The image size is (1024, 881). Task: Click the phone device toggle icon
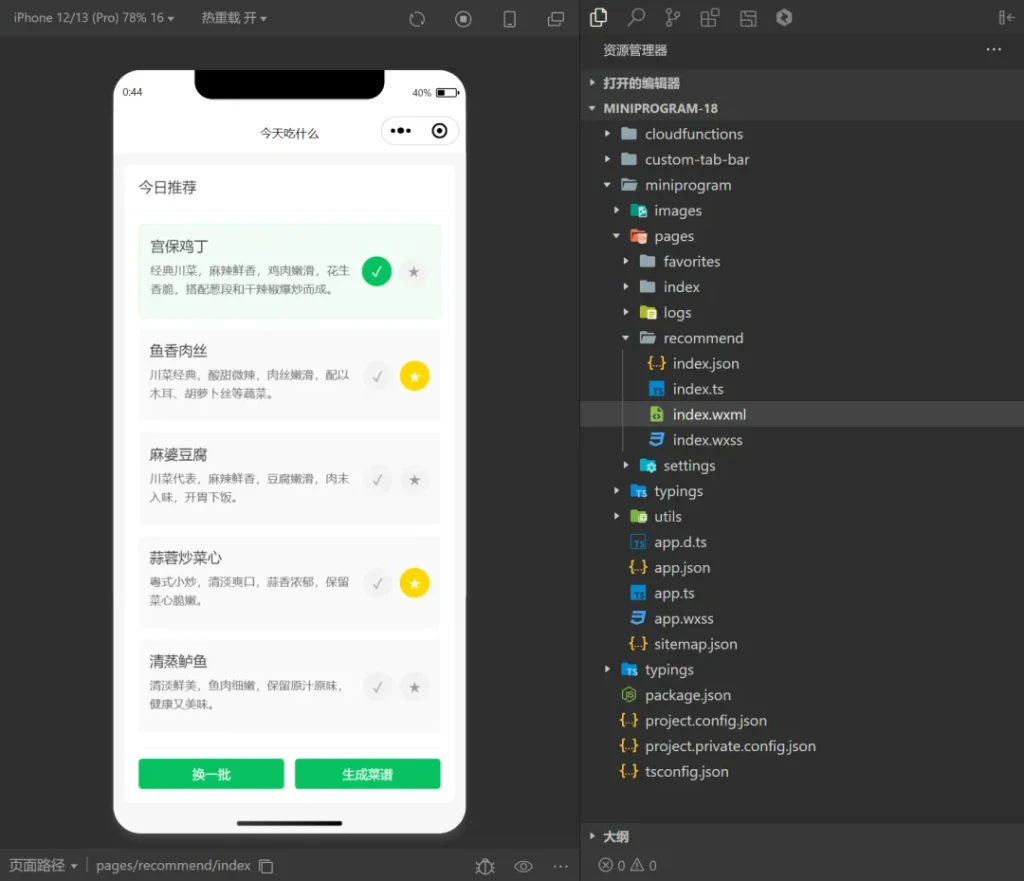509,19
